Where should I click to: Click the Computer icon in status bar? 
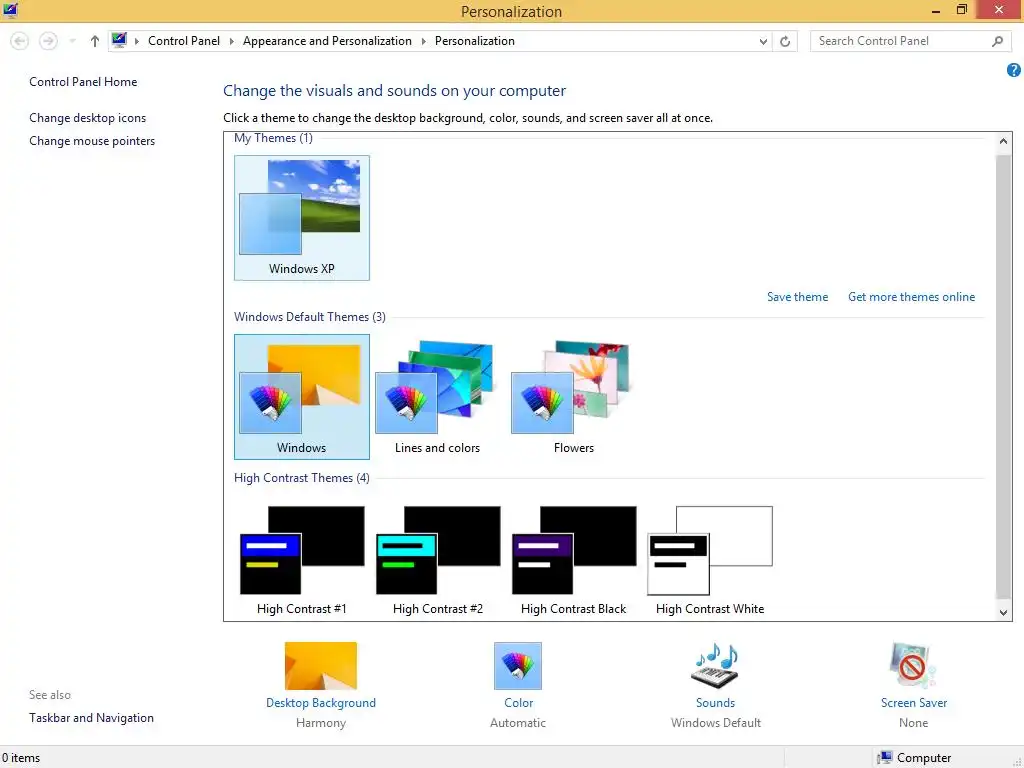(885, 758)
